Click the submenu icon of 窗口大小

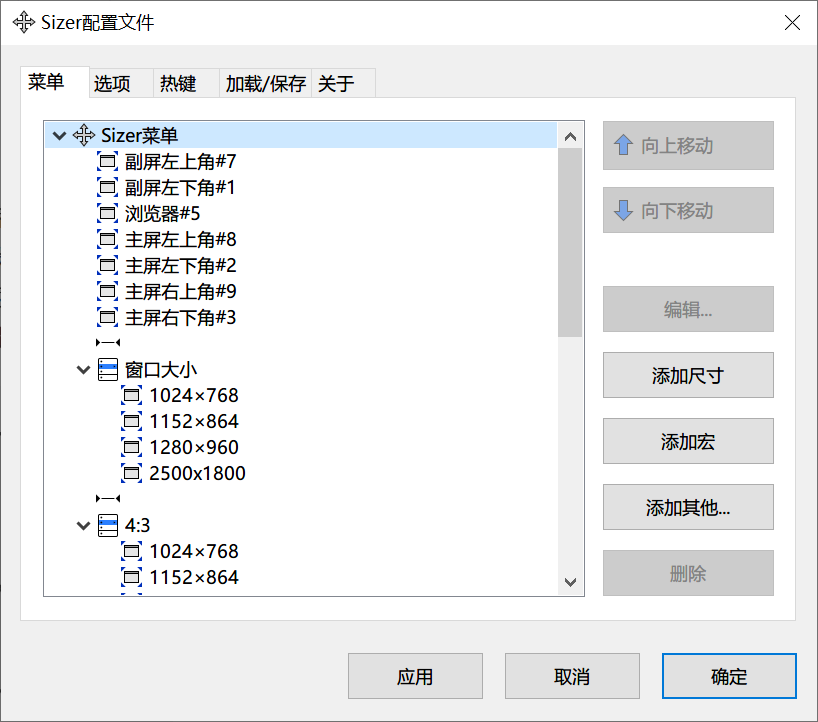(x=108, y=369)
